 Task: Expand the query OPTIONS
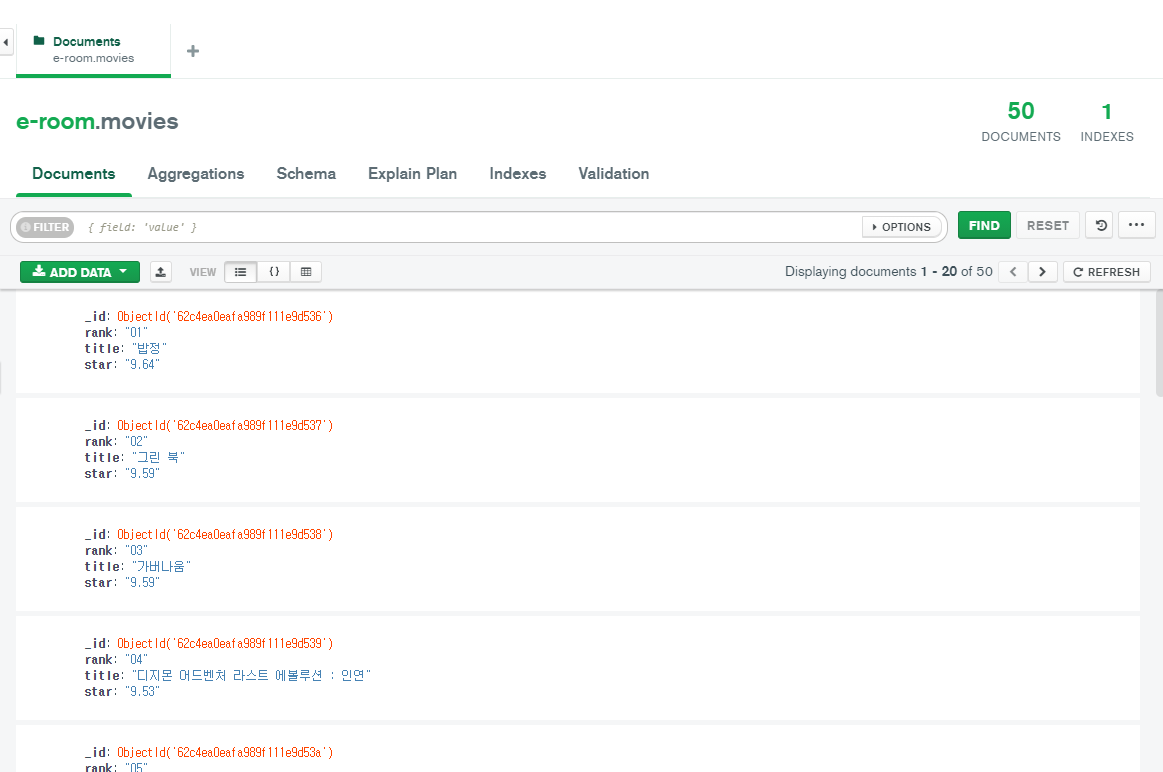(902, 227)
